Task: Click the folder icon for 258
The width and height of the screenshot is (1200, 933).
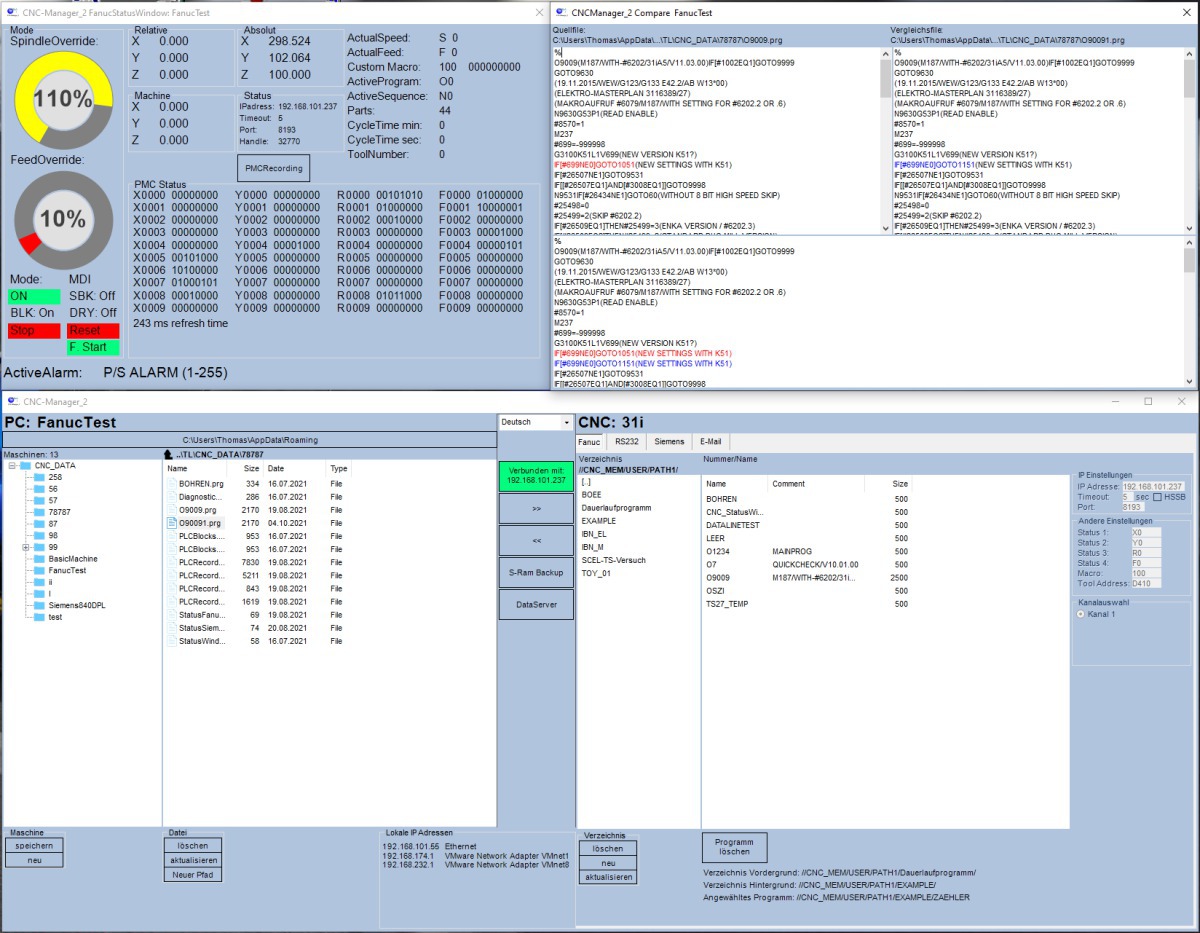Action: (x=39, y=477)
